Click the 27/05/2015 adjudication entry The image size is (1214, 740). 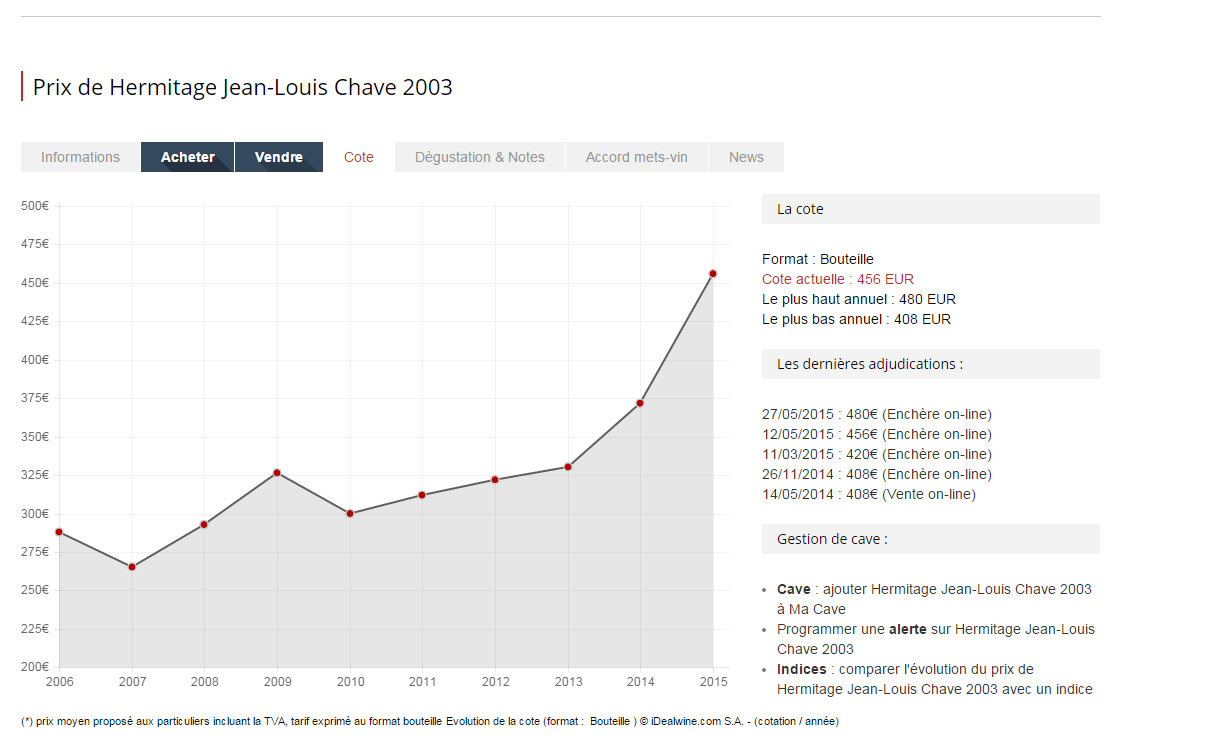(x=877, y=414)
